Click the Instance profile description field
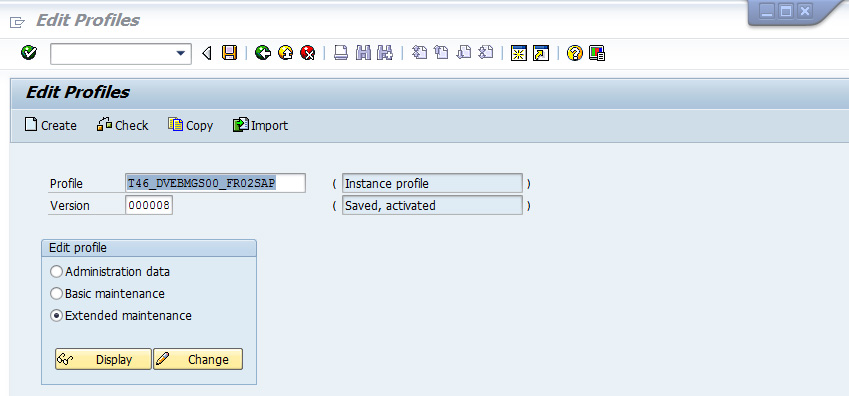This screenshot has height=396, width=849. pyautogui.click(x=432, y=183)
